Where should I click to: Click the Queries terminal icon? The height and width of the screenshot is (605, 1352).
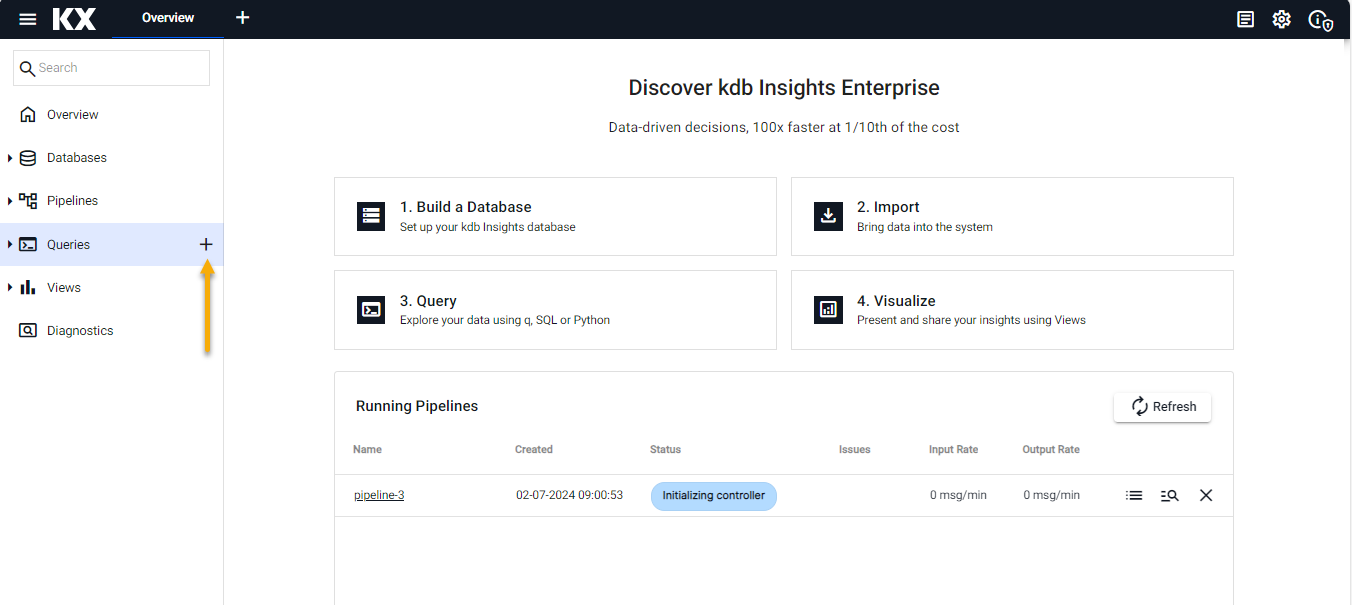click(28, 244)
